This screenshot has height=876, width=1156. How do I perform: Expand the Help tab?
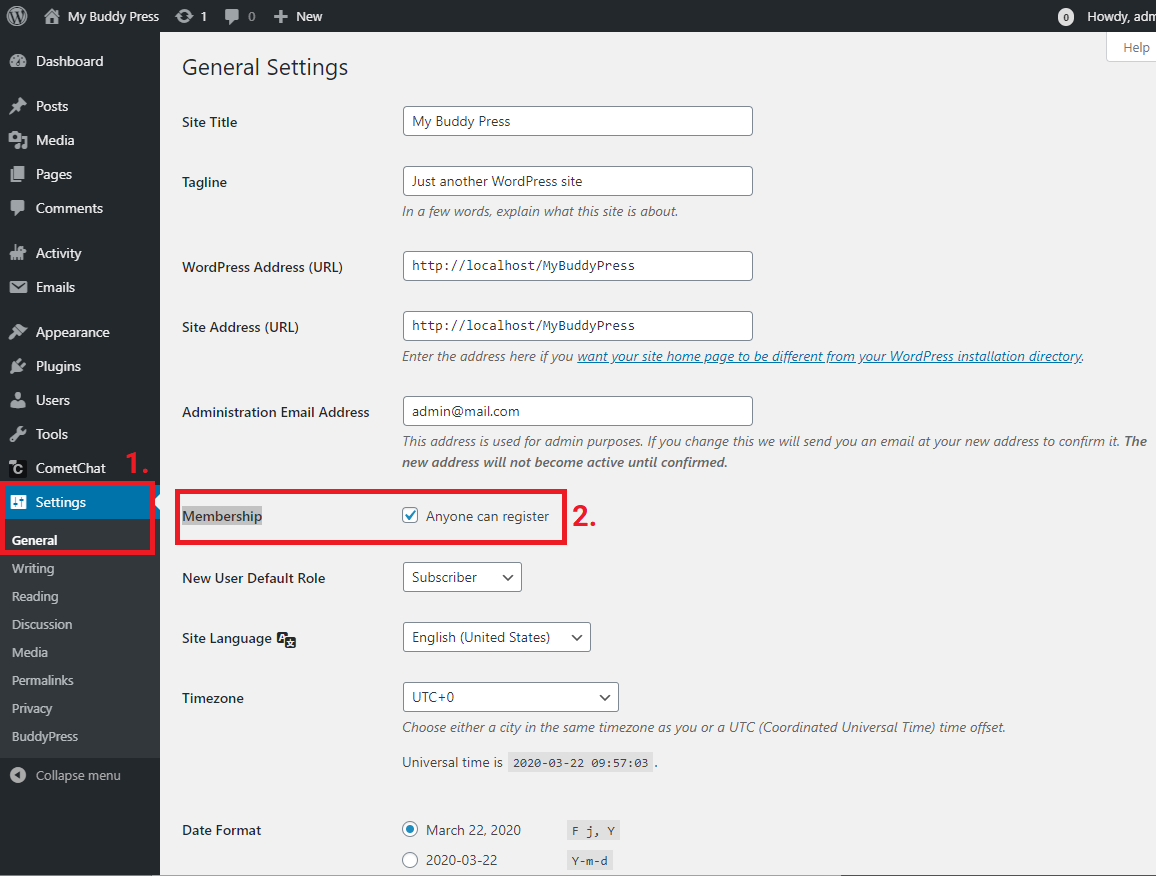pos(1132,47)
